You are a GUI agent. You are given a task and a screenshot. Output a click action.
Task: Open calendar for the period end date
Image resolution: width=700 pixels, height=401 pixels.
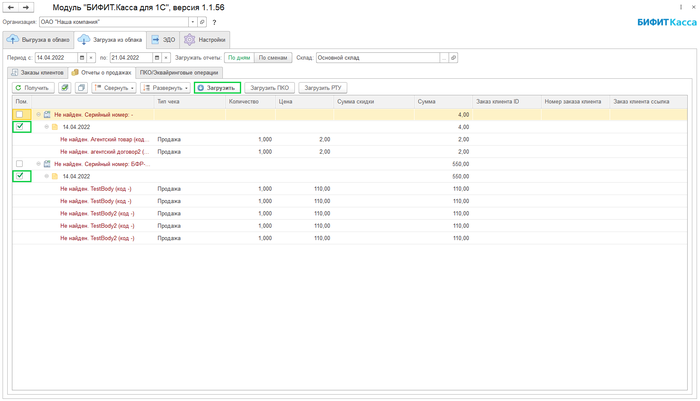pyautogui.click(x=157, y=58)
